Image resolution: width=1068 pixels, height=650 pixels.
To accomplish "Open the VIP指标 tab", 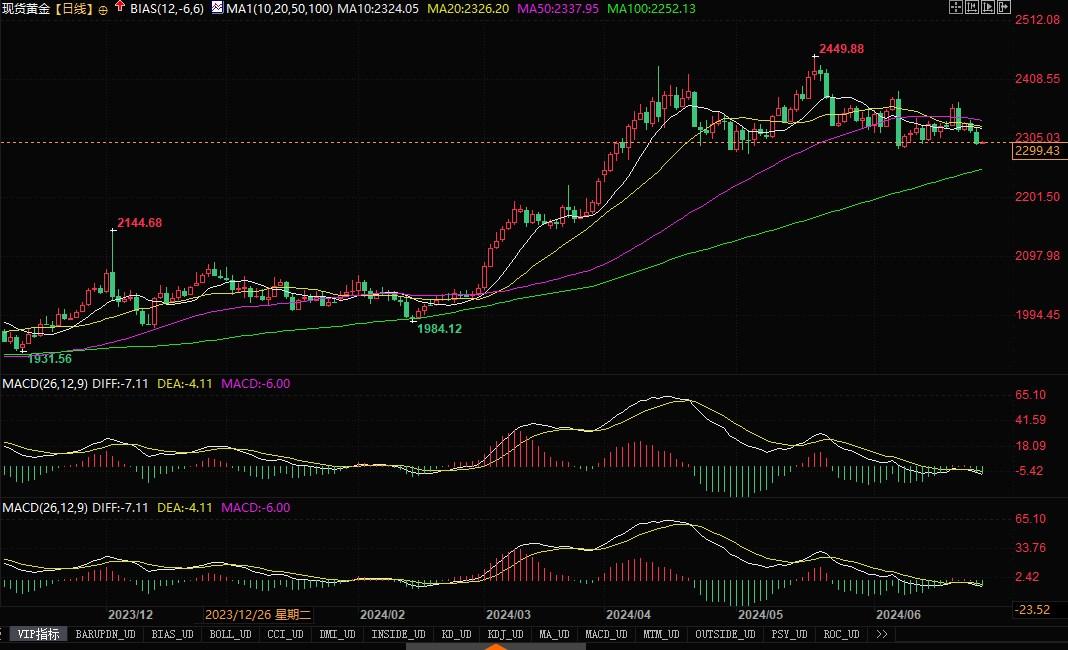I will coord(39,634).
